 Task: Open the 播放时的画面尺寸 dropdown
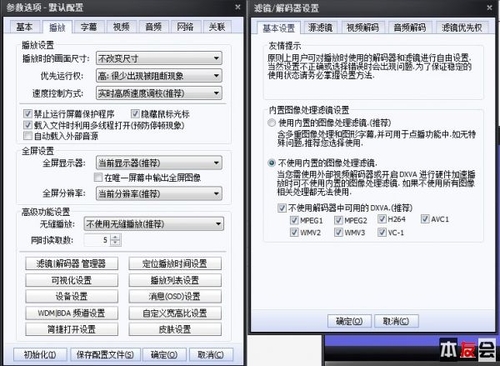point(159,58)
